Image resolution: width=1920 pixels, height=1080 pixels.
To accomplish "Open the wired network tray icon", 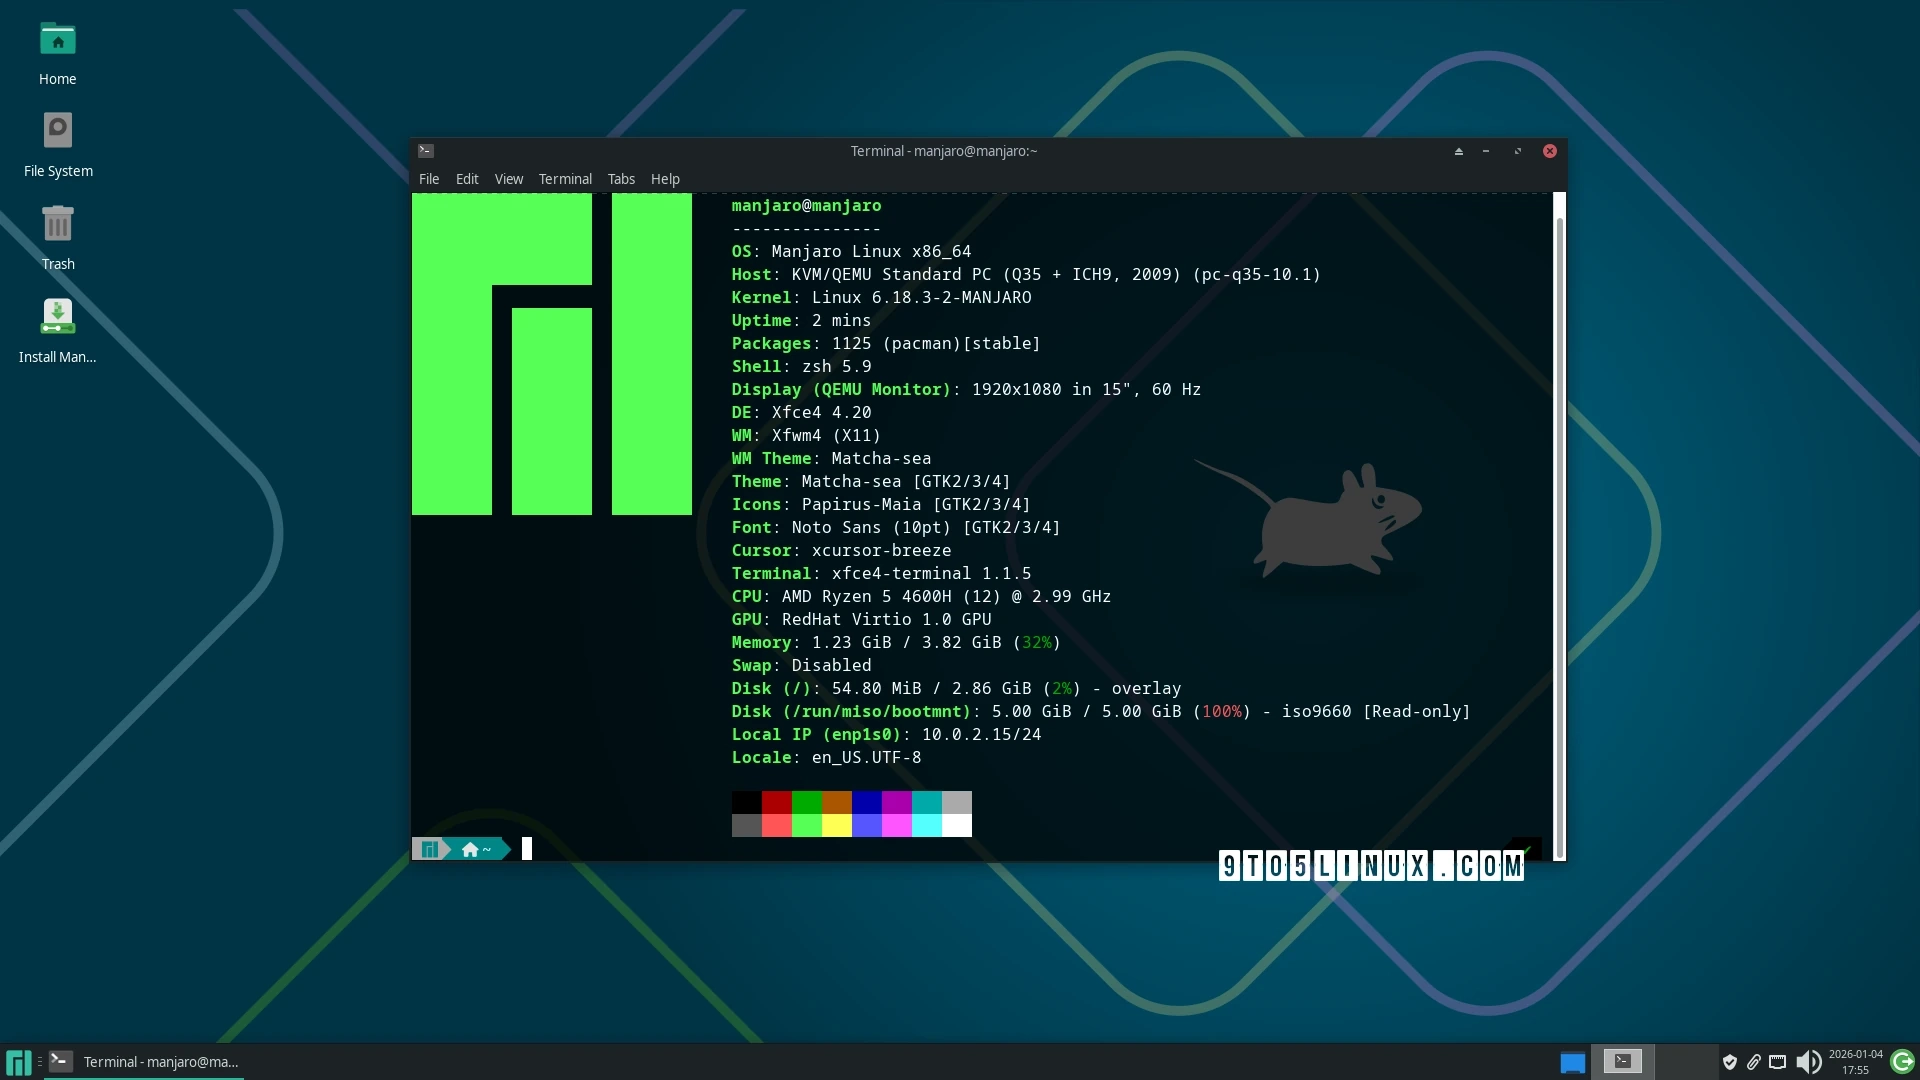I will coord(1778,1062).
